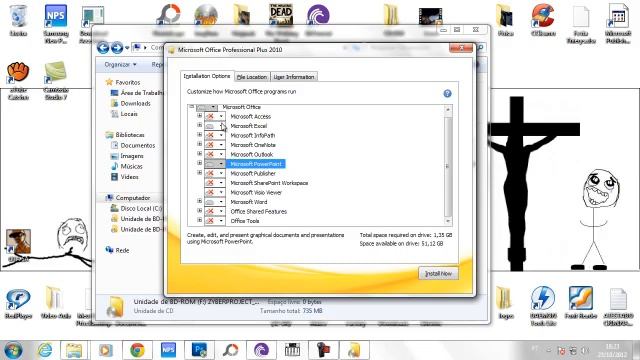640x360 pixels.
Task: Expand the Microsoft Excel tree node
Action: 200,125
